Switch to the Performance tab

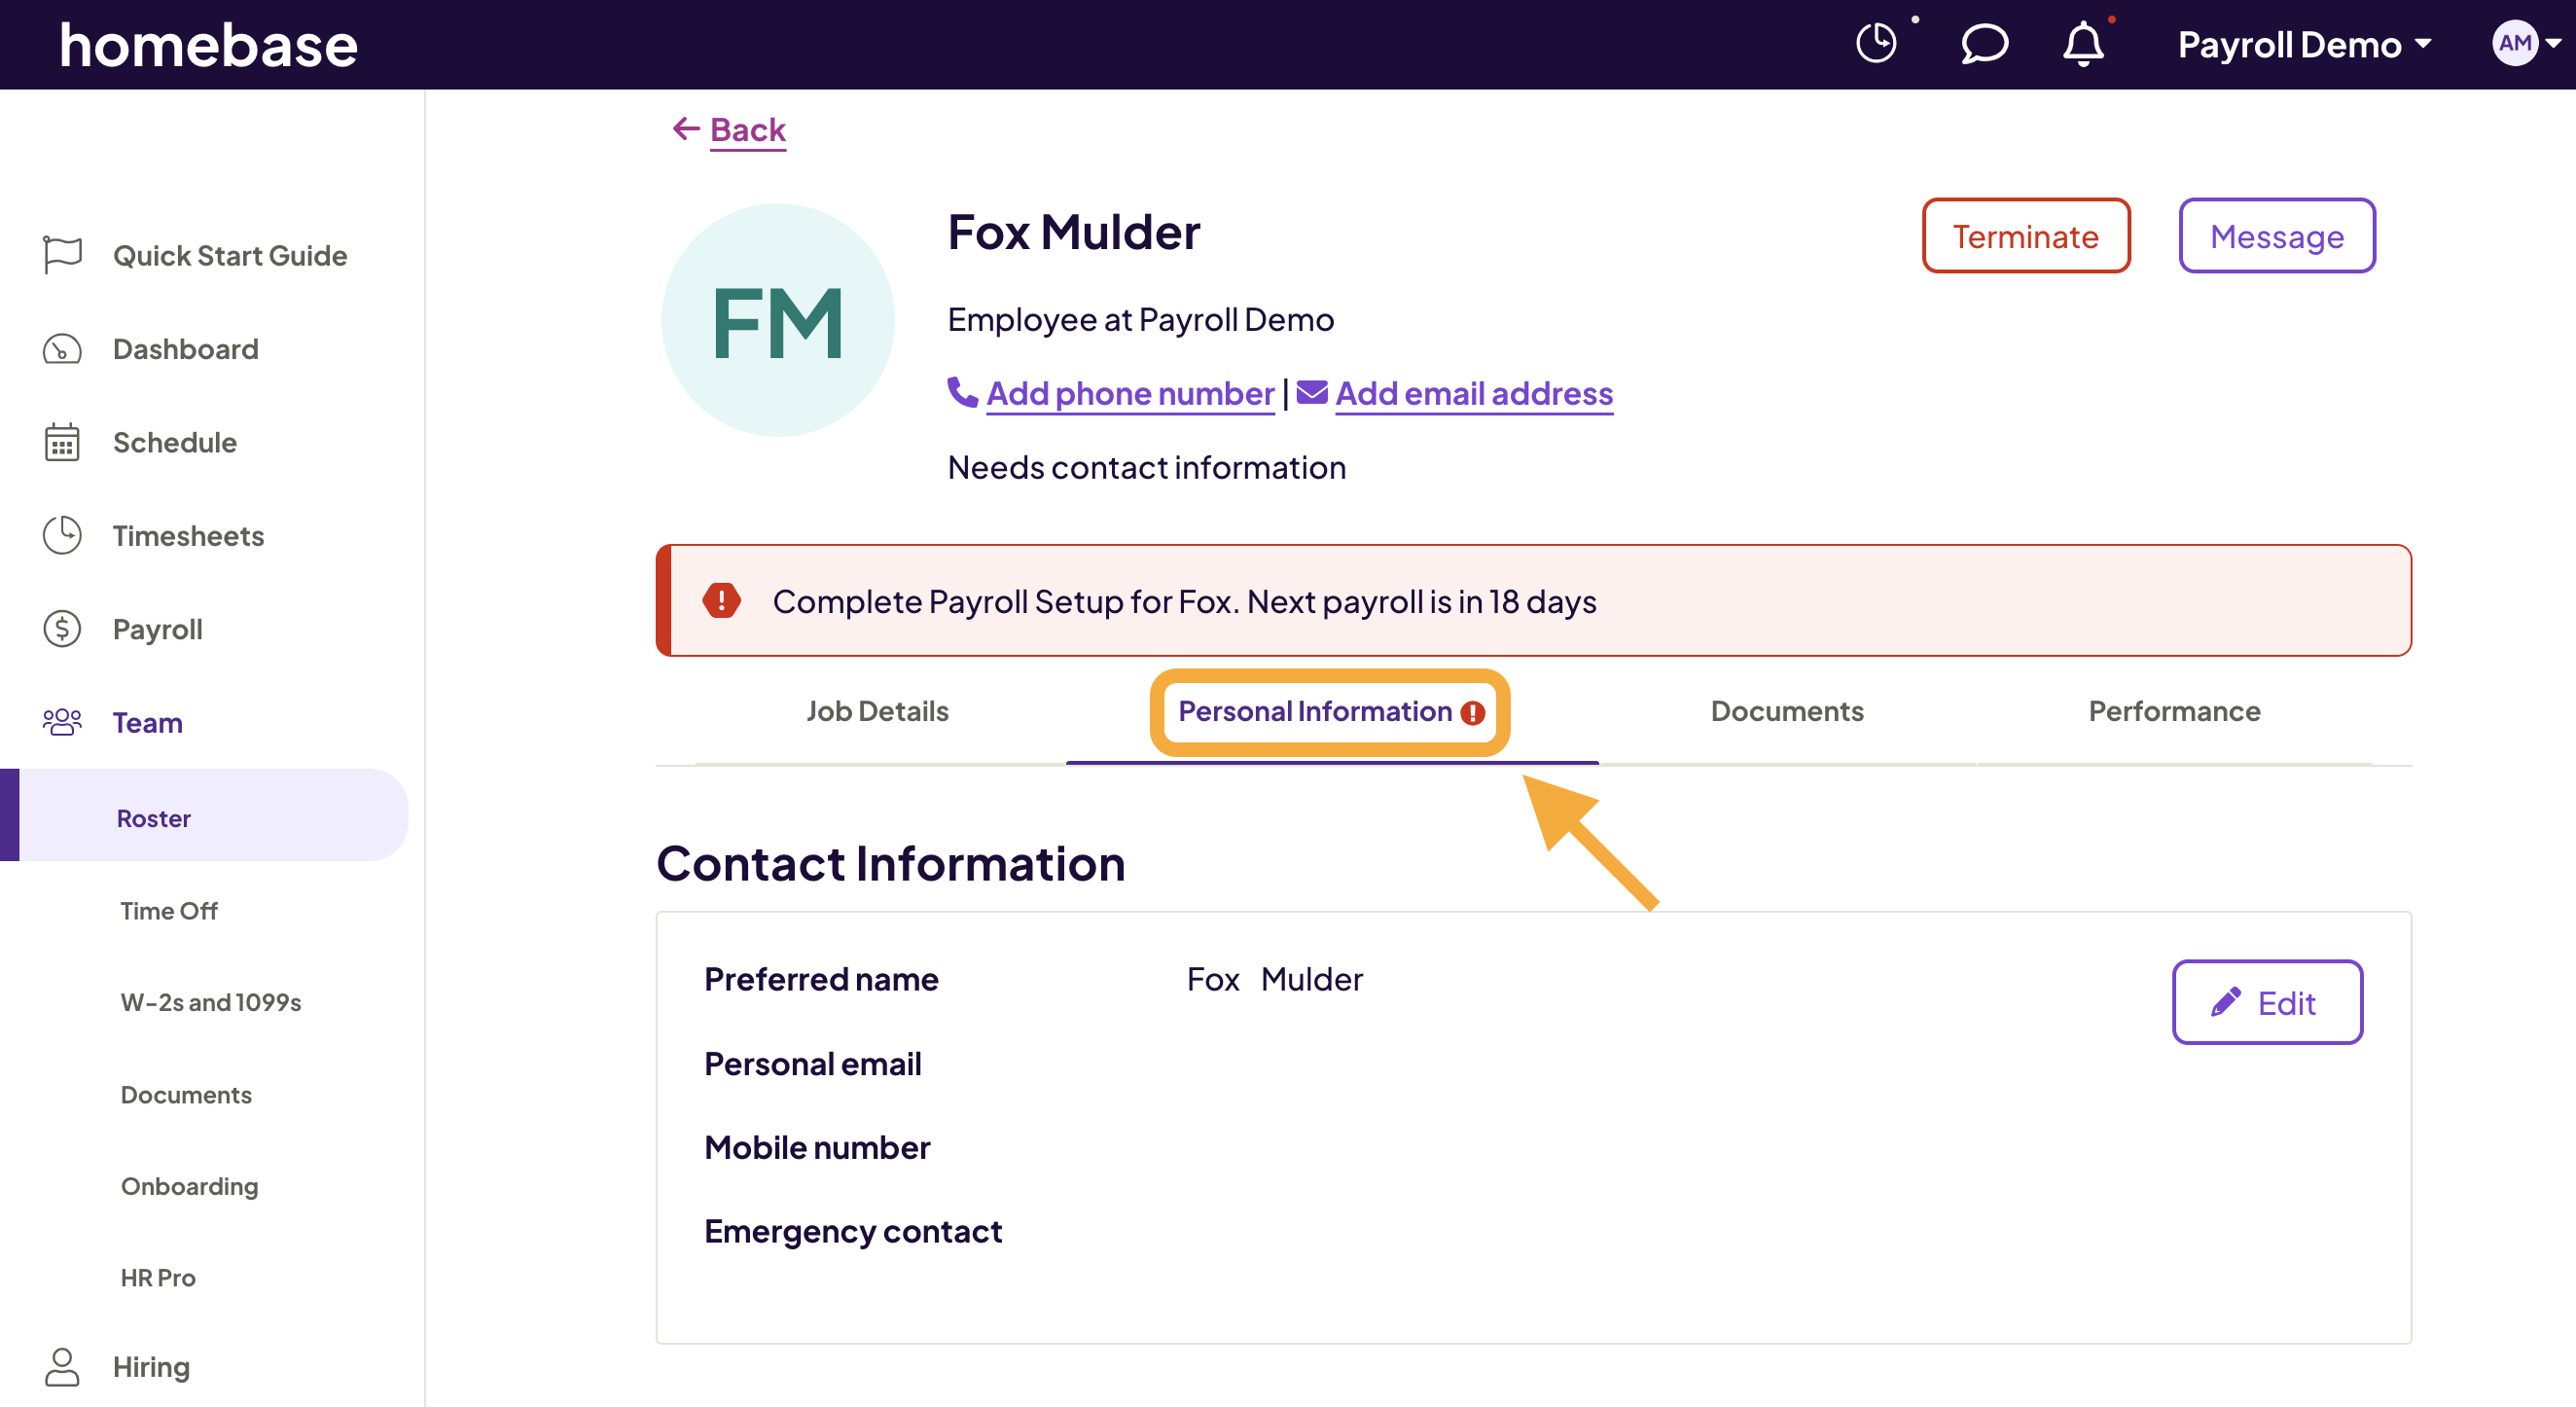pyautogui.click(x=2174, y=711)
